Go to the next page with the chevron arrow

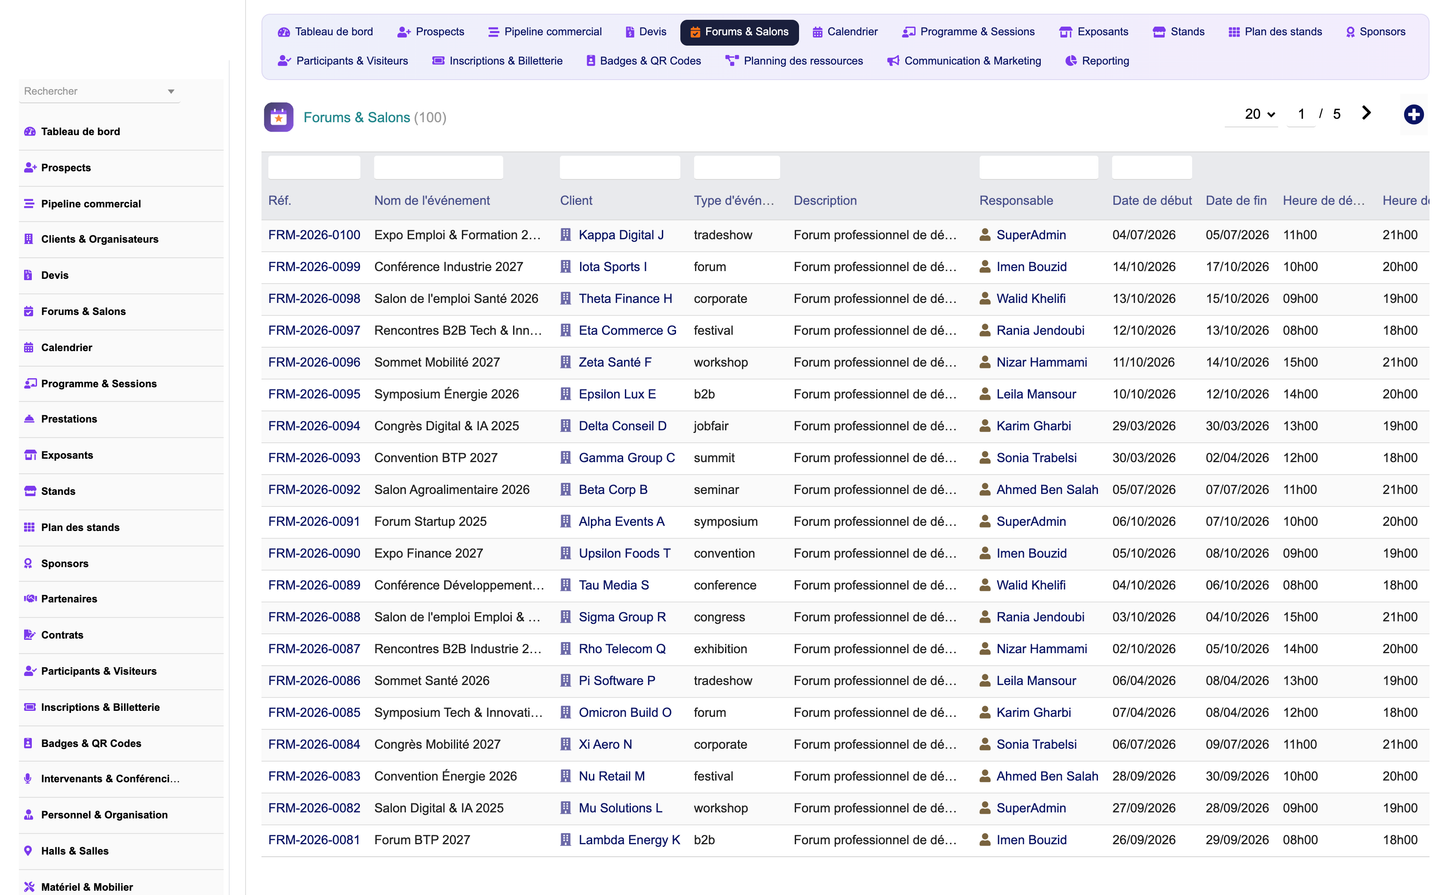1366,113
